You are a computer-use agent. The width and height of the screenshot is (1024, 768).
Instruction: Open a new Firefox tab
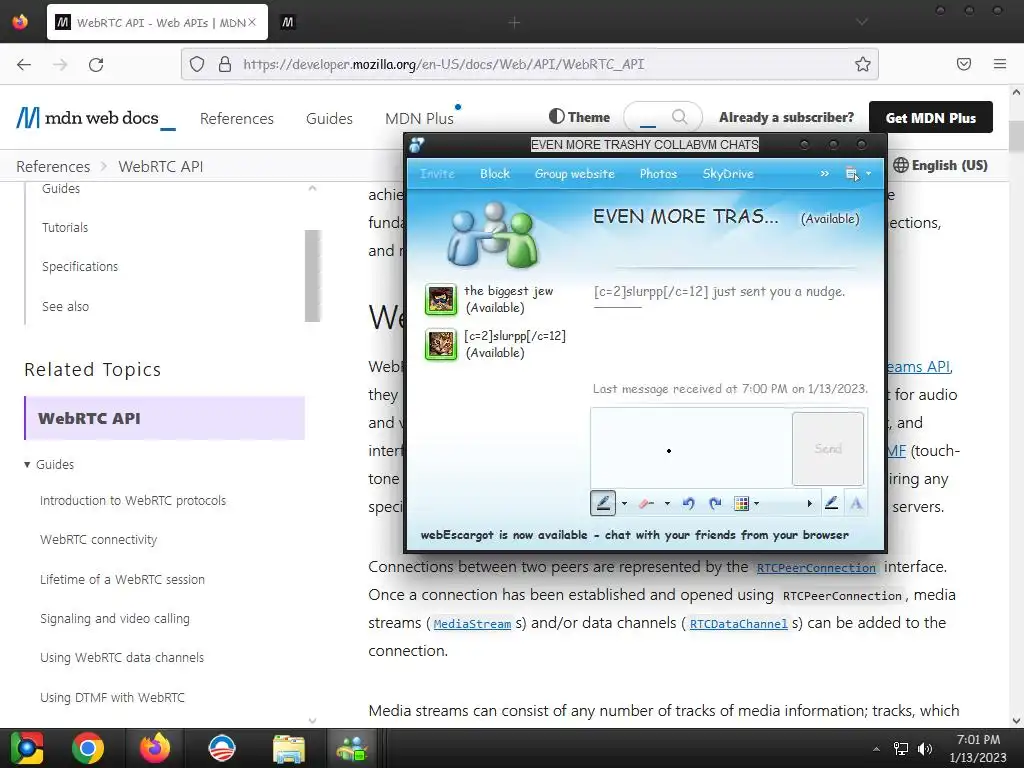click(x=514, y=23)
